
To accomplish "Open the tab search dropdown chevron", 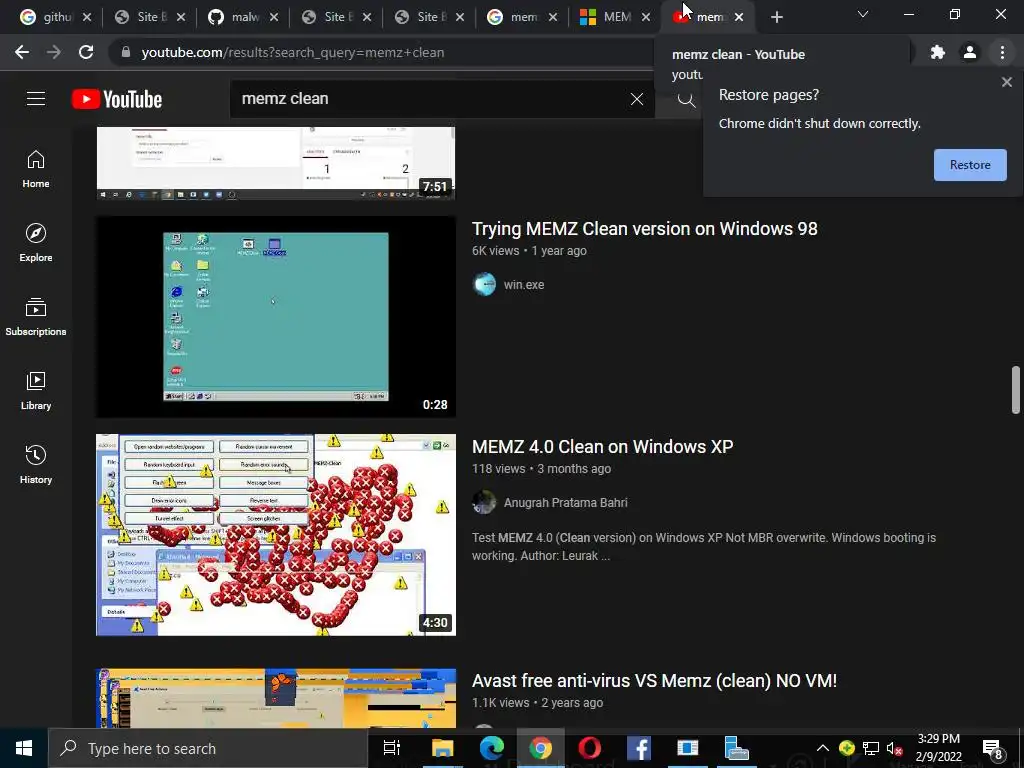I will pyautogui.click(x=863, y=14).
